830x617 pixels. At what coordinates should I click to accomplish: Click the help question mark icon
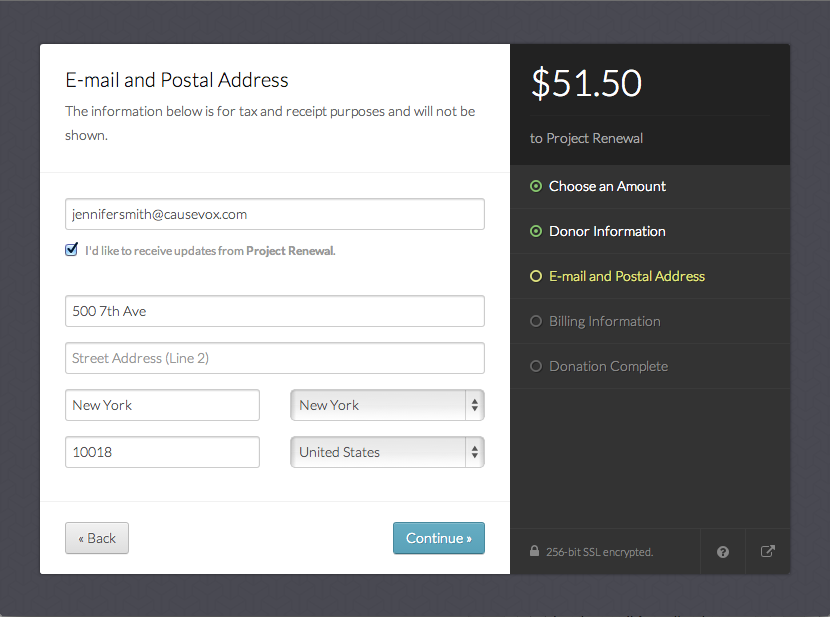(x=723, y=552)
